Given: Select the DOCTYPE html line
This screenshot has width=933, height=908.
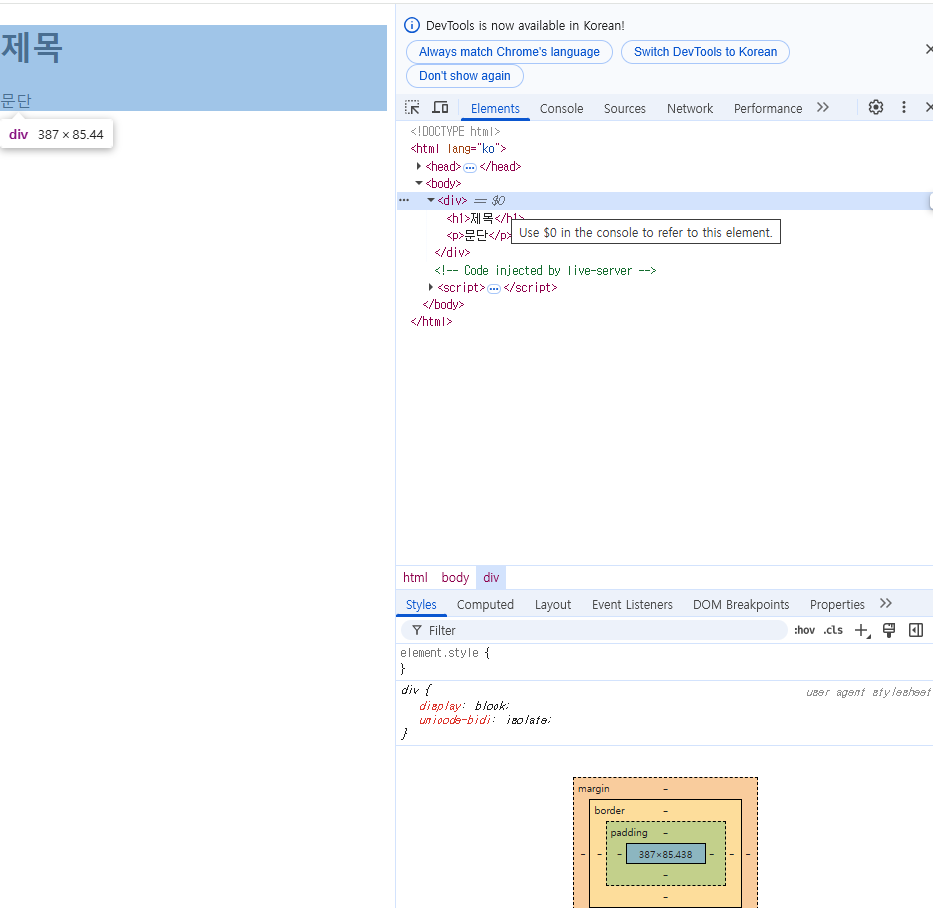Looking at the screenshot, I should (x=455, y=131).
